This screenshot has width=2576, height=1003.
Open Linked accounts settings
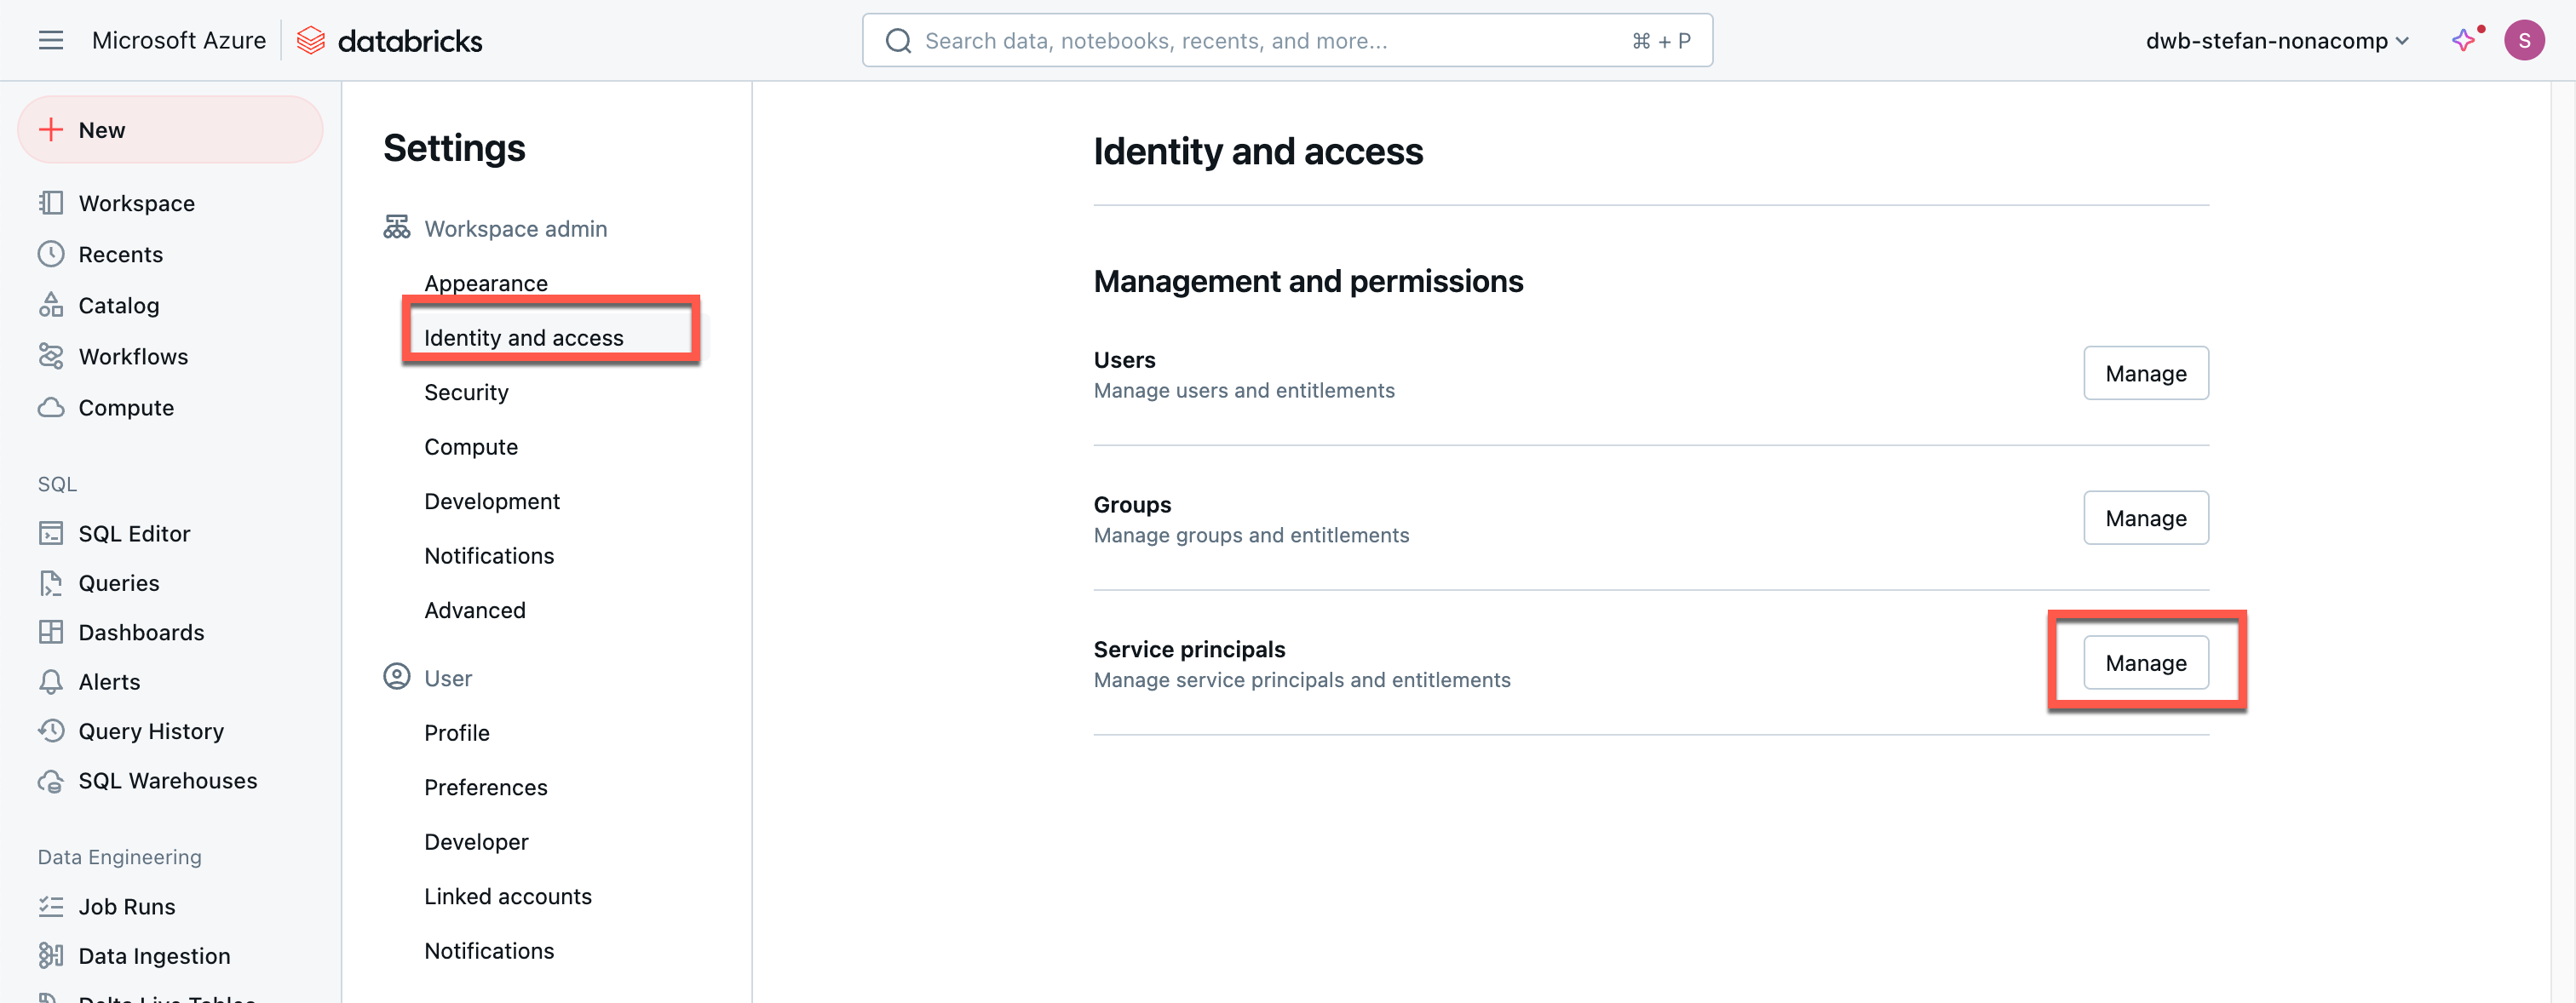[507, 896]
